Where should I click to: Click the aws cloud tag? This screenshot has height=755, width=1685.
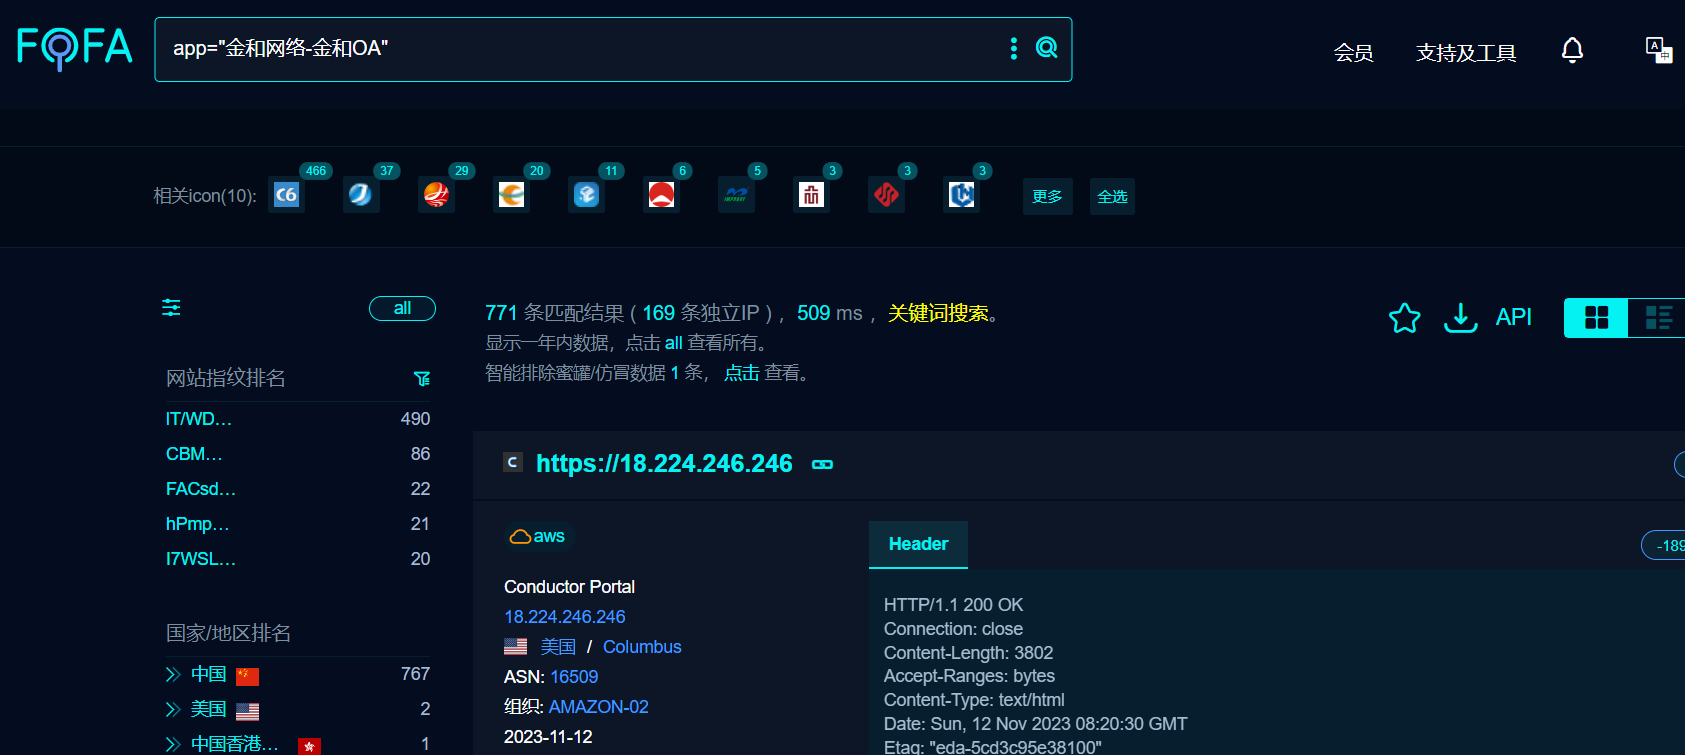tap(537, 536)
